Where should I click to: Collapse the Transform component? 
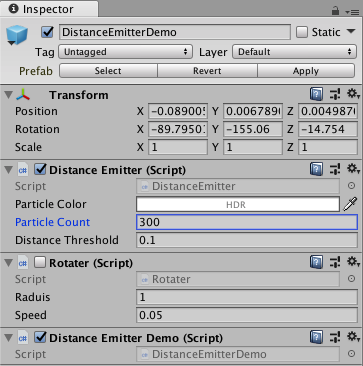pyautogui.click(x=8, y=95)
